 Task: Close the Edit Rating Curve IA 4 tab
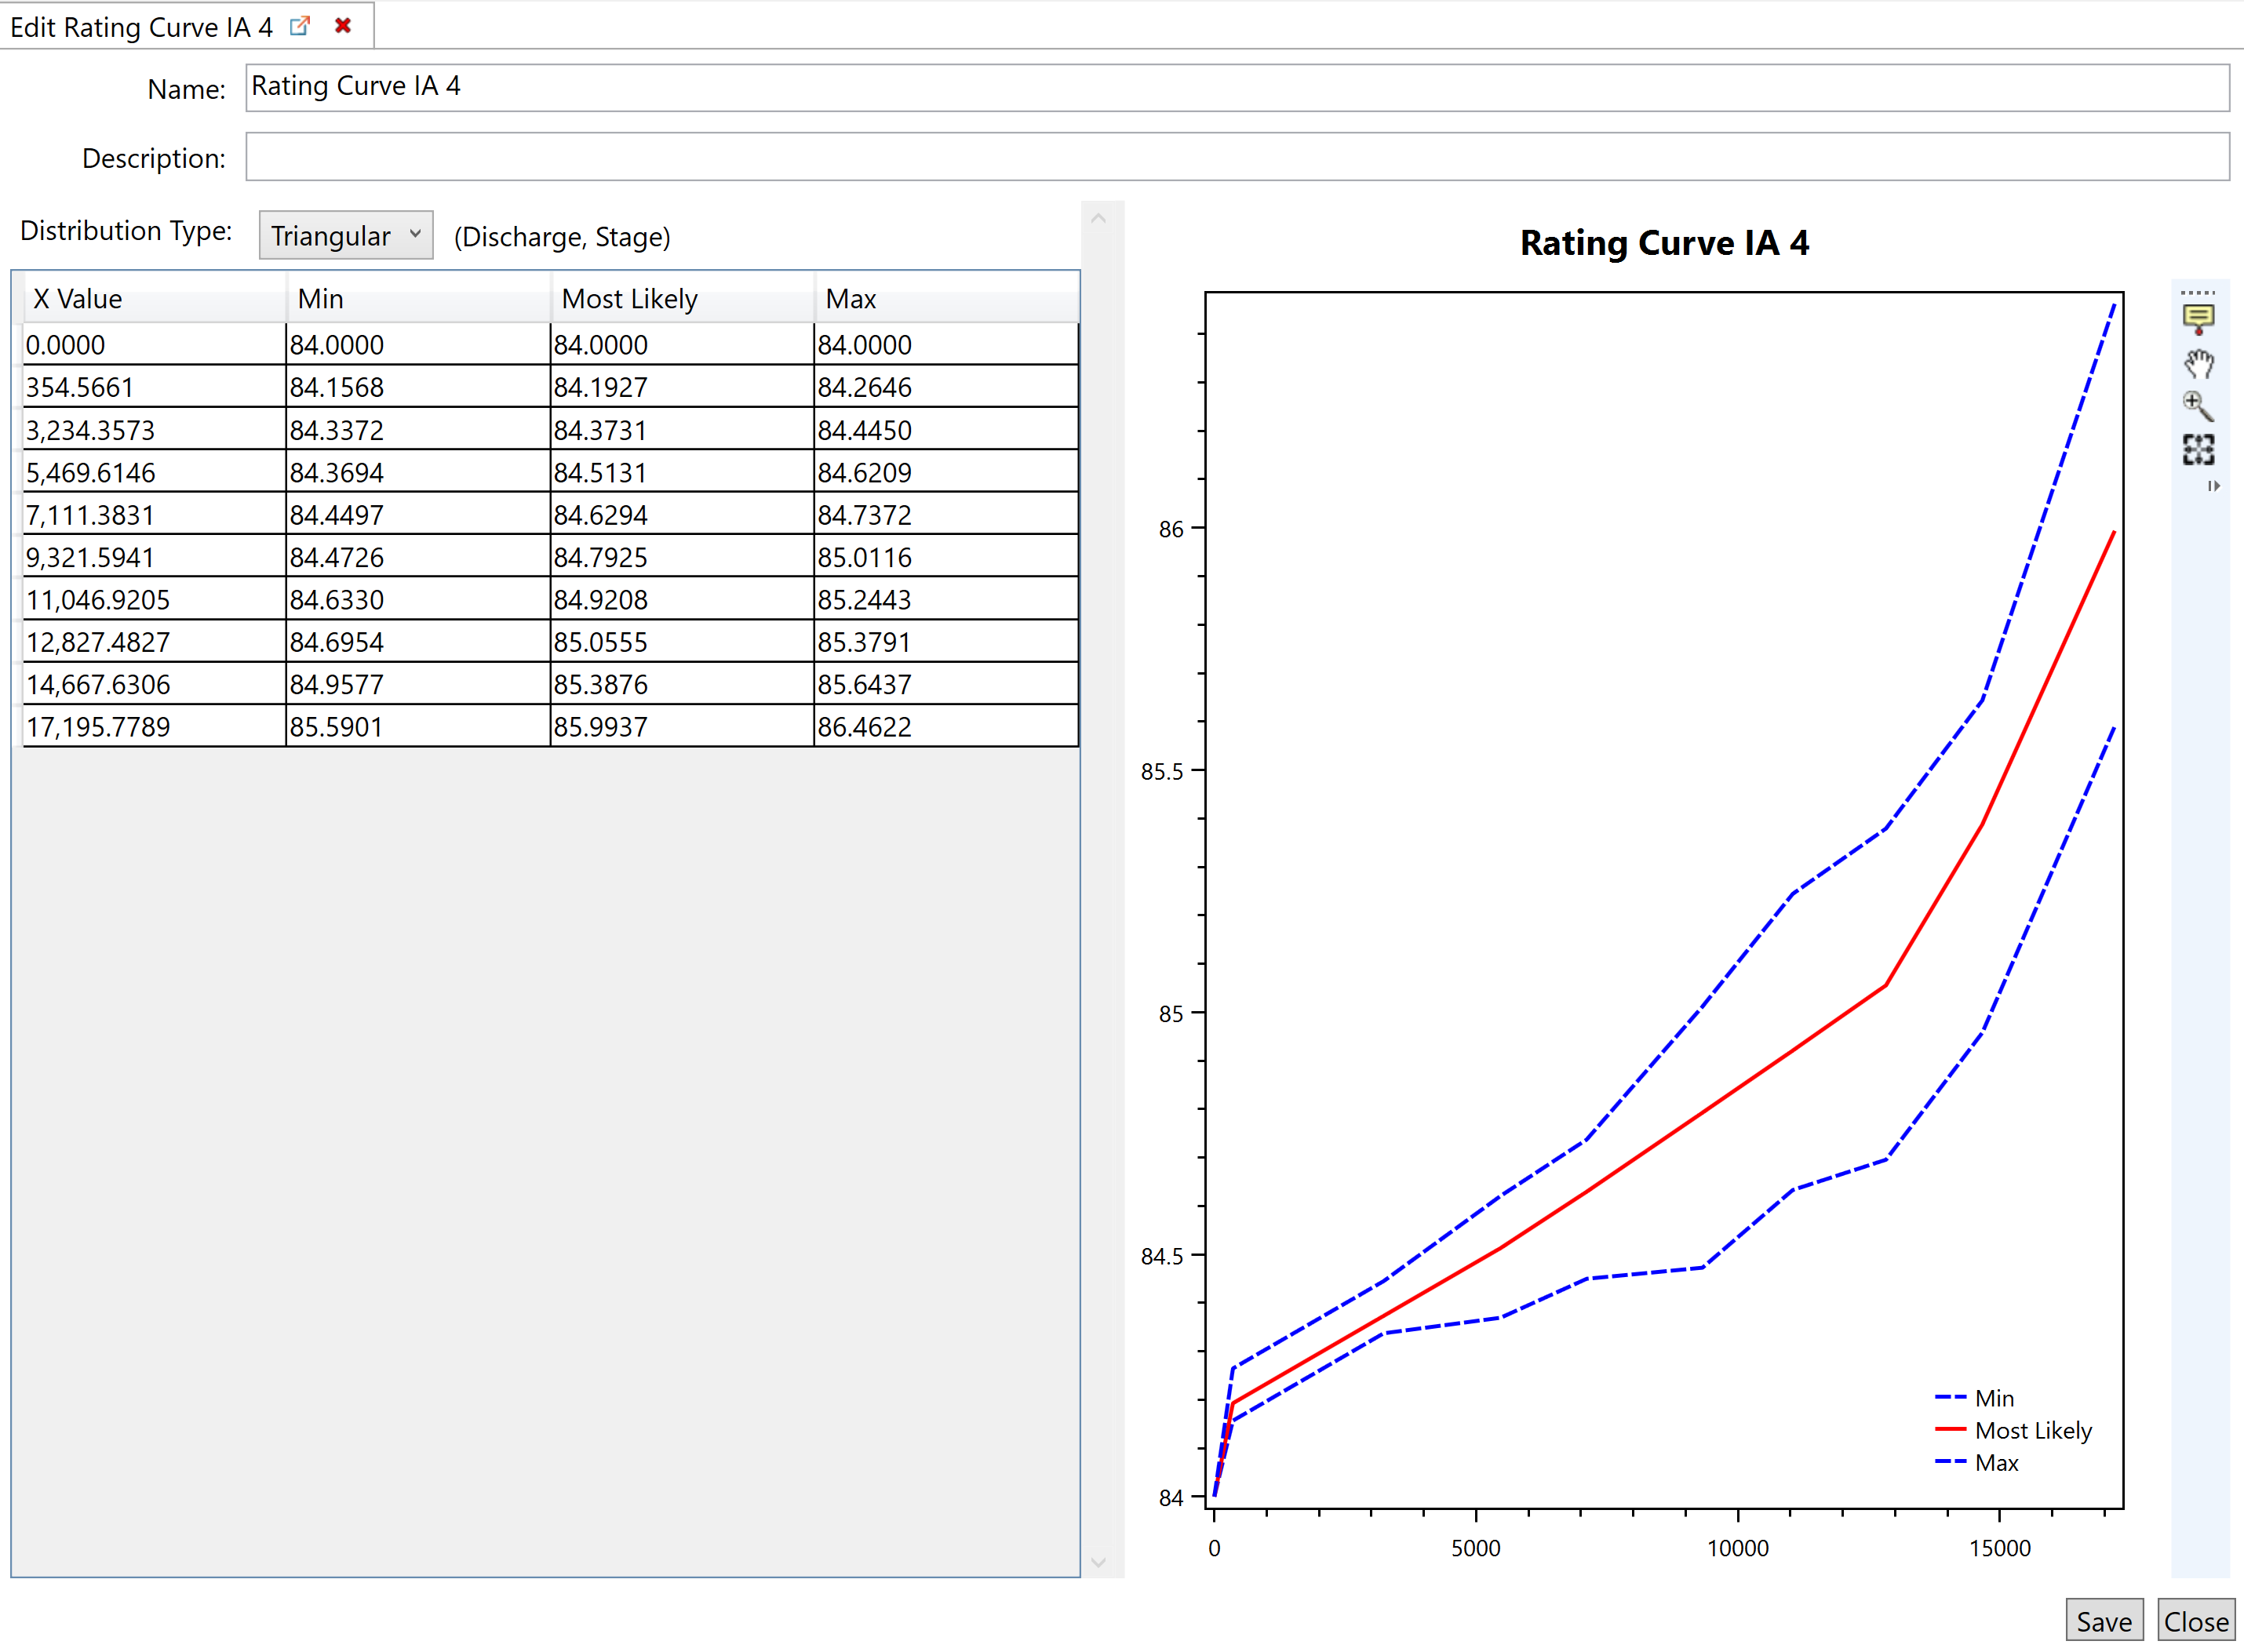[x=343, y=26]
